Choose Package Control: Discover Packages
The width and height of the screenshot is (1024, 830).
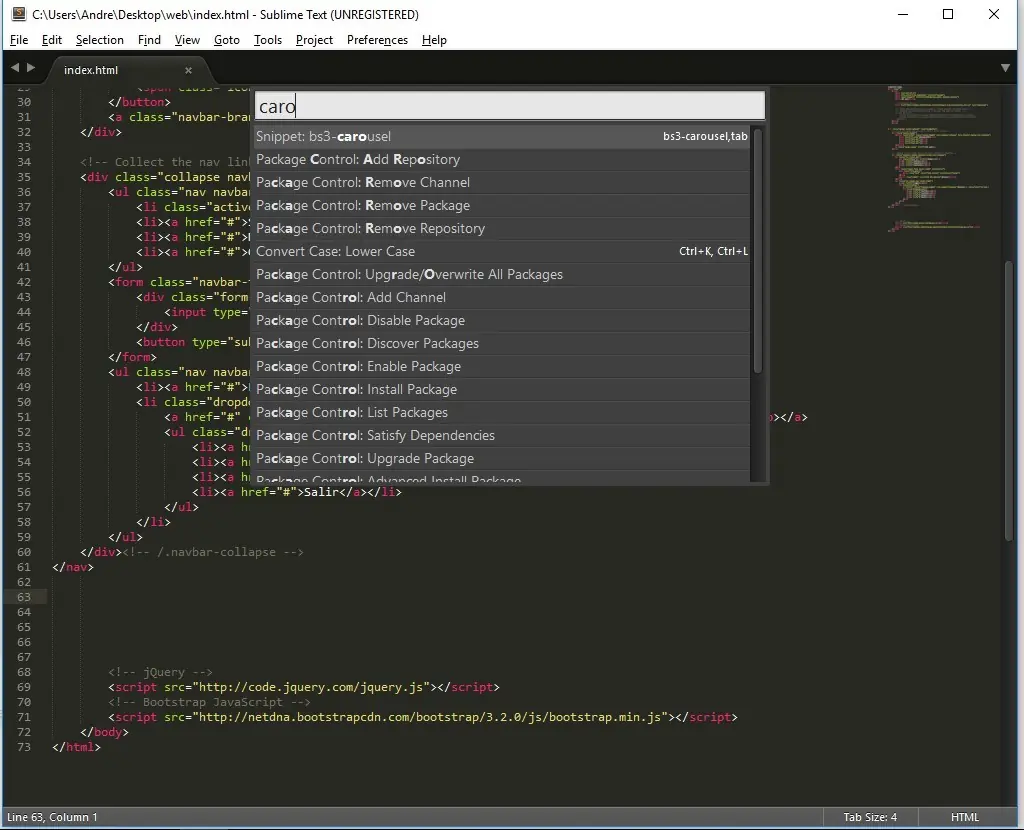coord(502,343)
